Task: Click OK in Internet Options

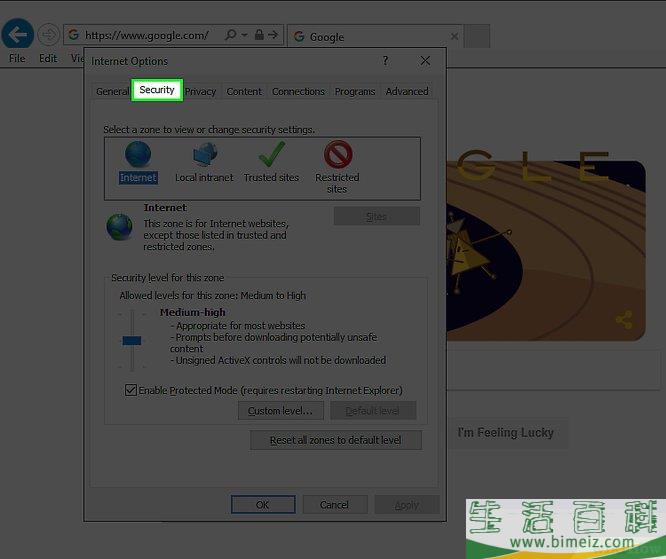Action: coord(263,505)
